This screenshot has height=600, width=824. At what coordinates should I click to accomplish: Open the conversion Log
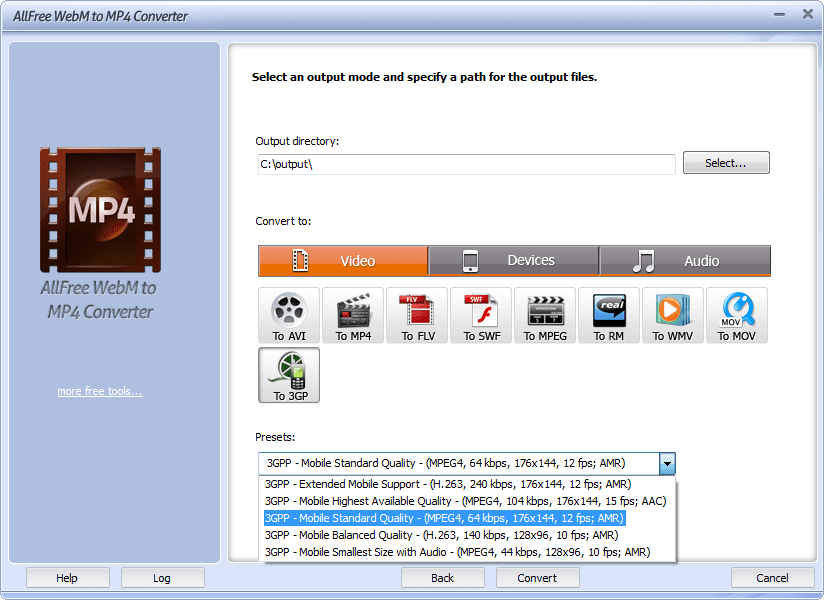pos(162,577)
